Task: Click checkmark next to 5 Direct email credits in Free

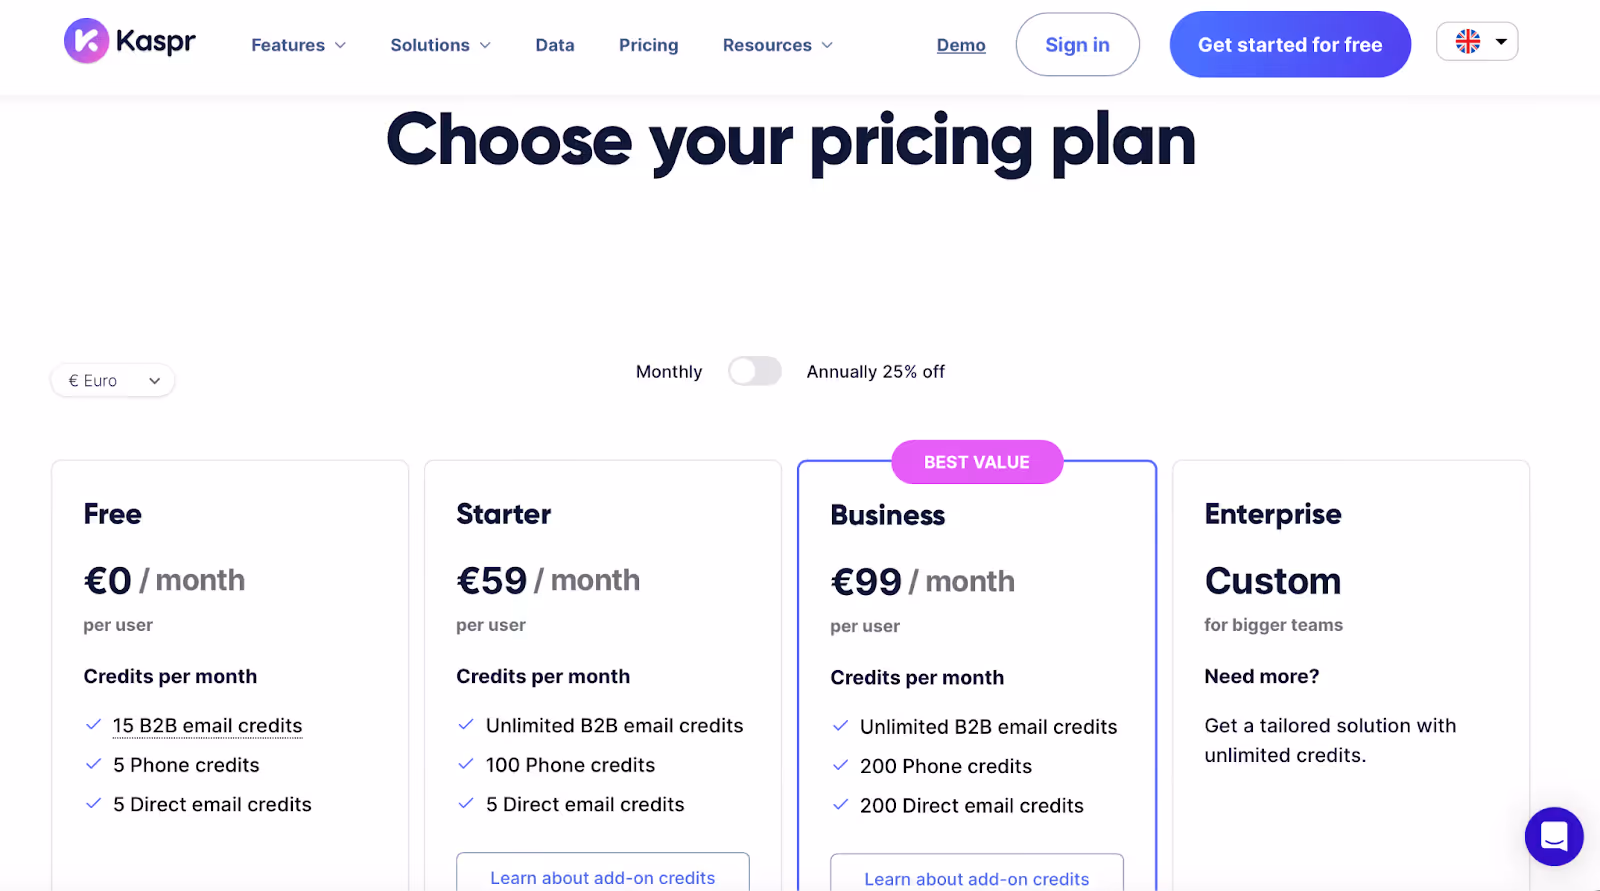Action: coord(93,803)
